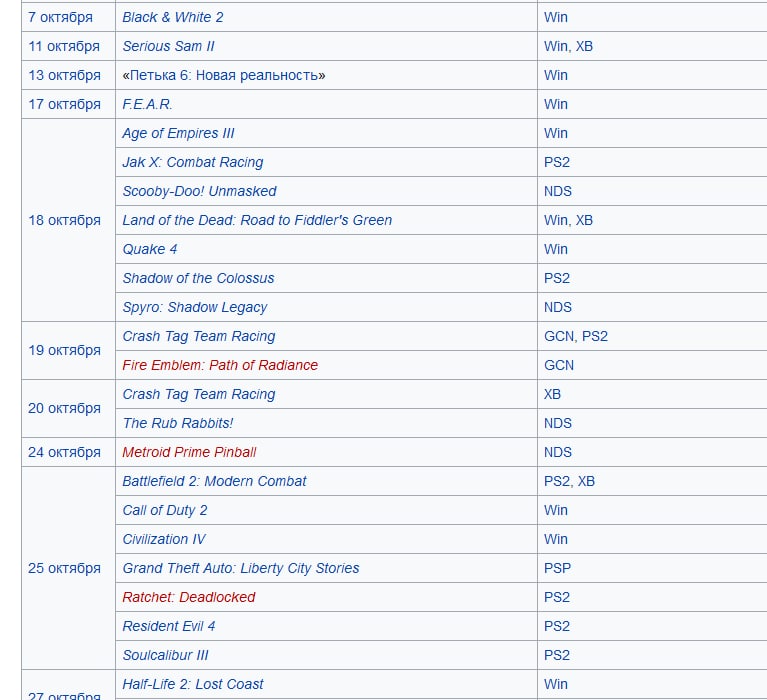Open red link Fire Emblem: Path of Radiance
Image resolution: width=767 pixels, height=700 pixels.
pyautogui.click(x=220, y=365)
